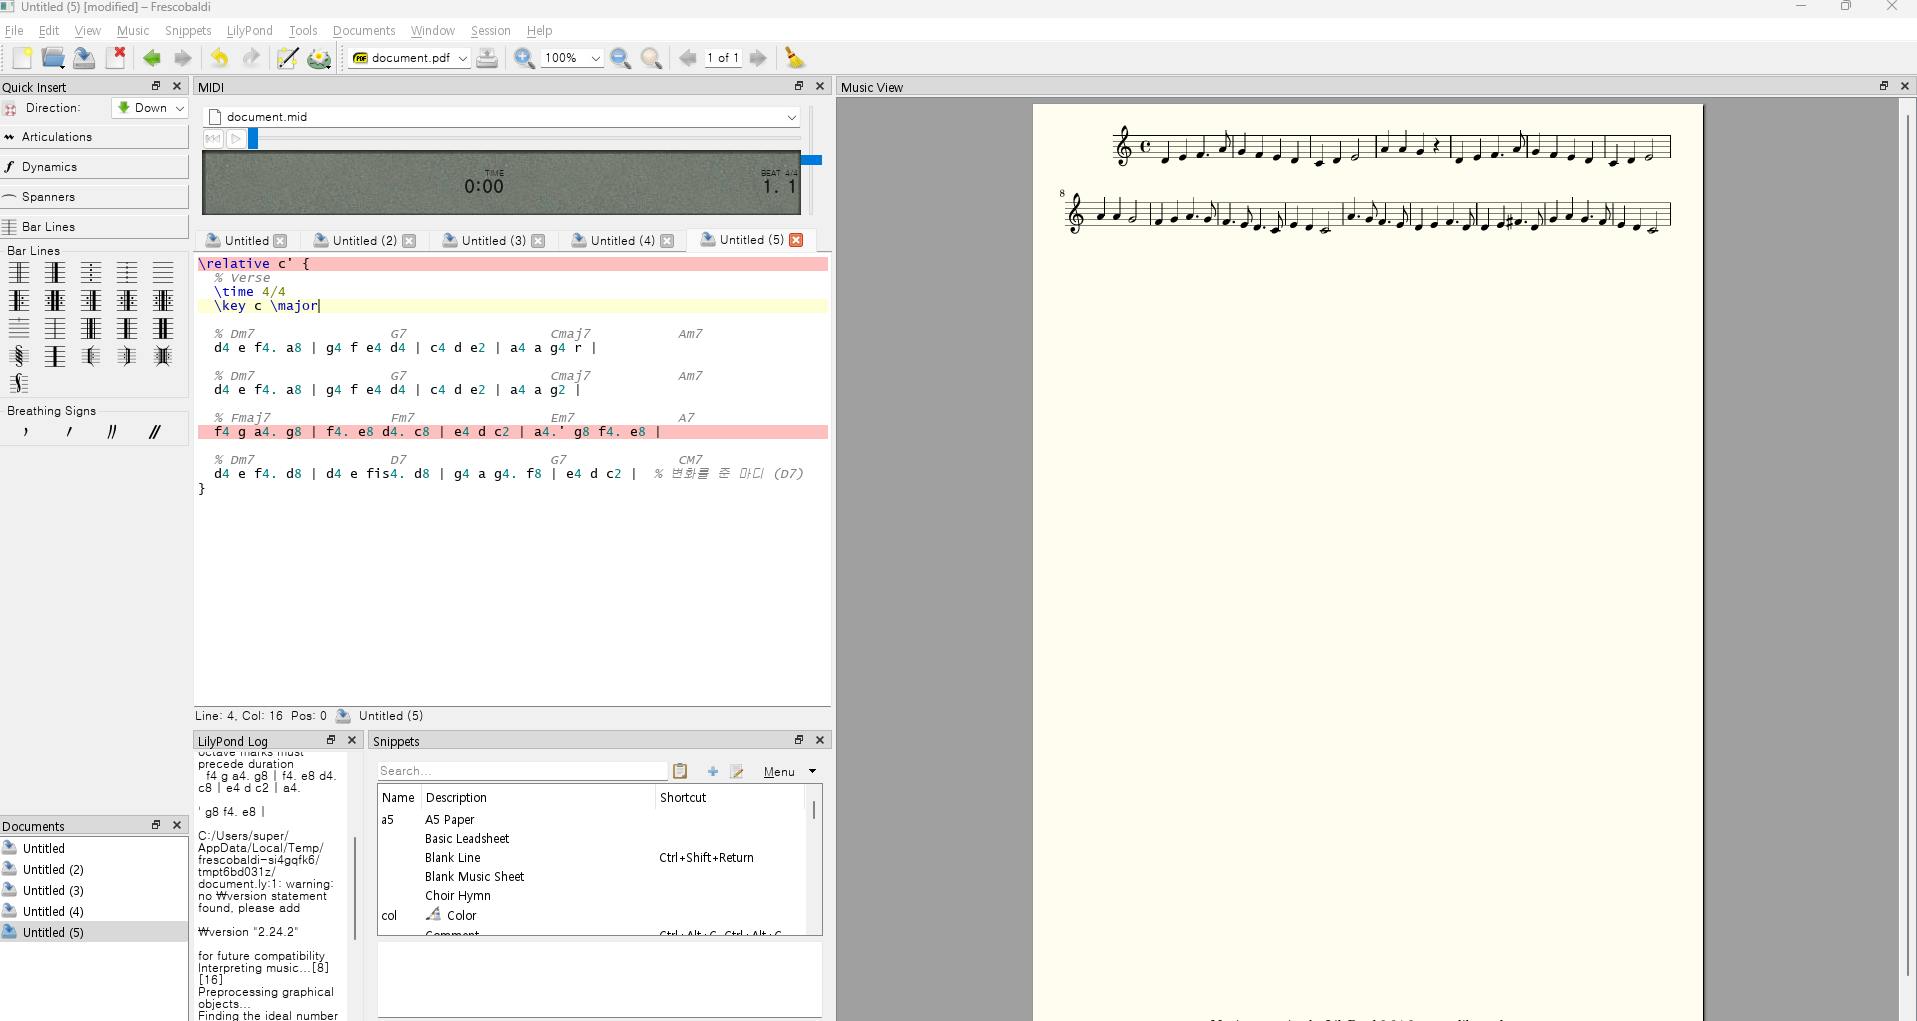Insert the invisible empty-staff bar line
Viewport: 1917px width, 1021px height.
tap(163, 272)
